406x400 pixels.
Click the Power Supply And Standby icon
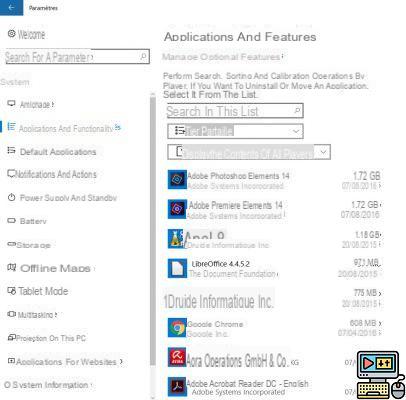click(12, 197)
